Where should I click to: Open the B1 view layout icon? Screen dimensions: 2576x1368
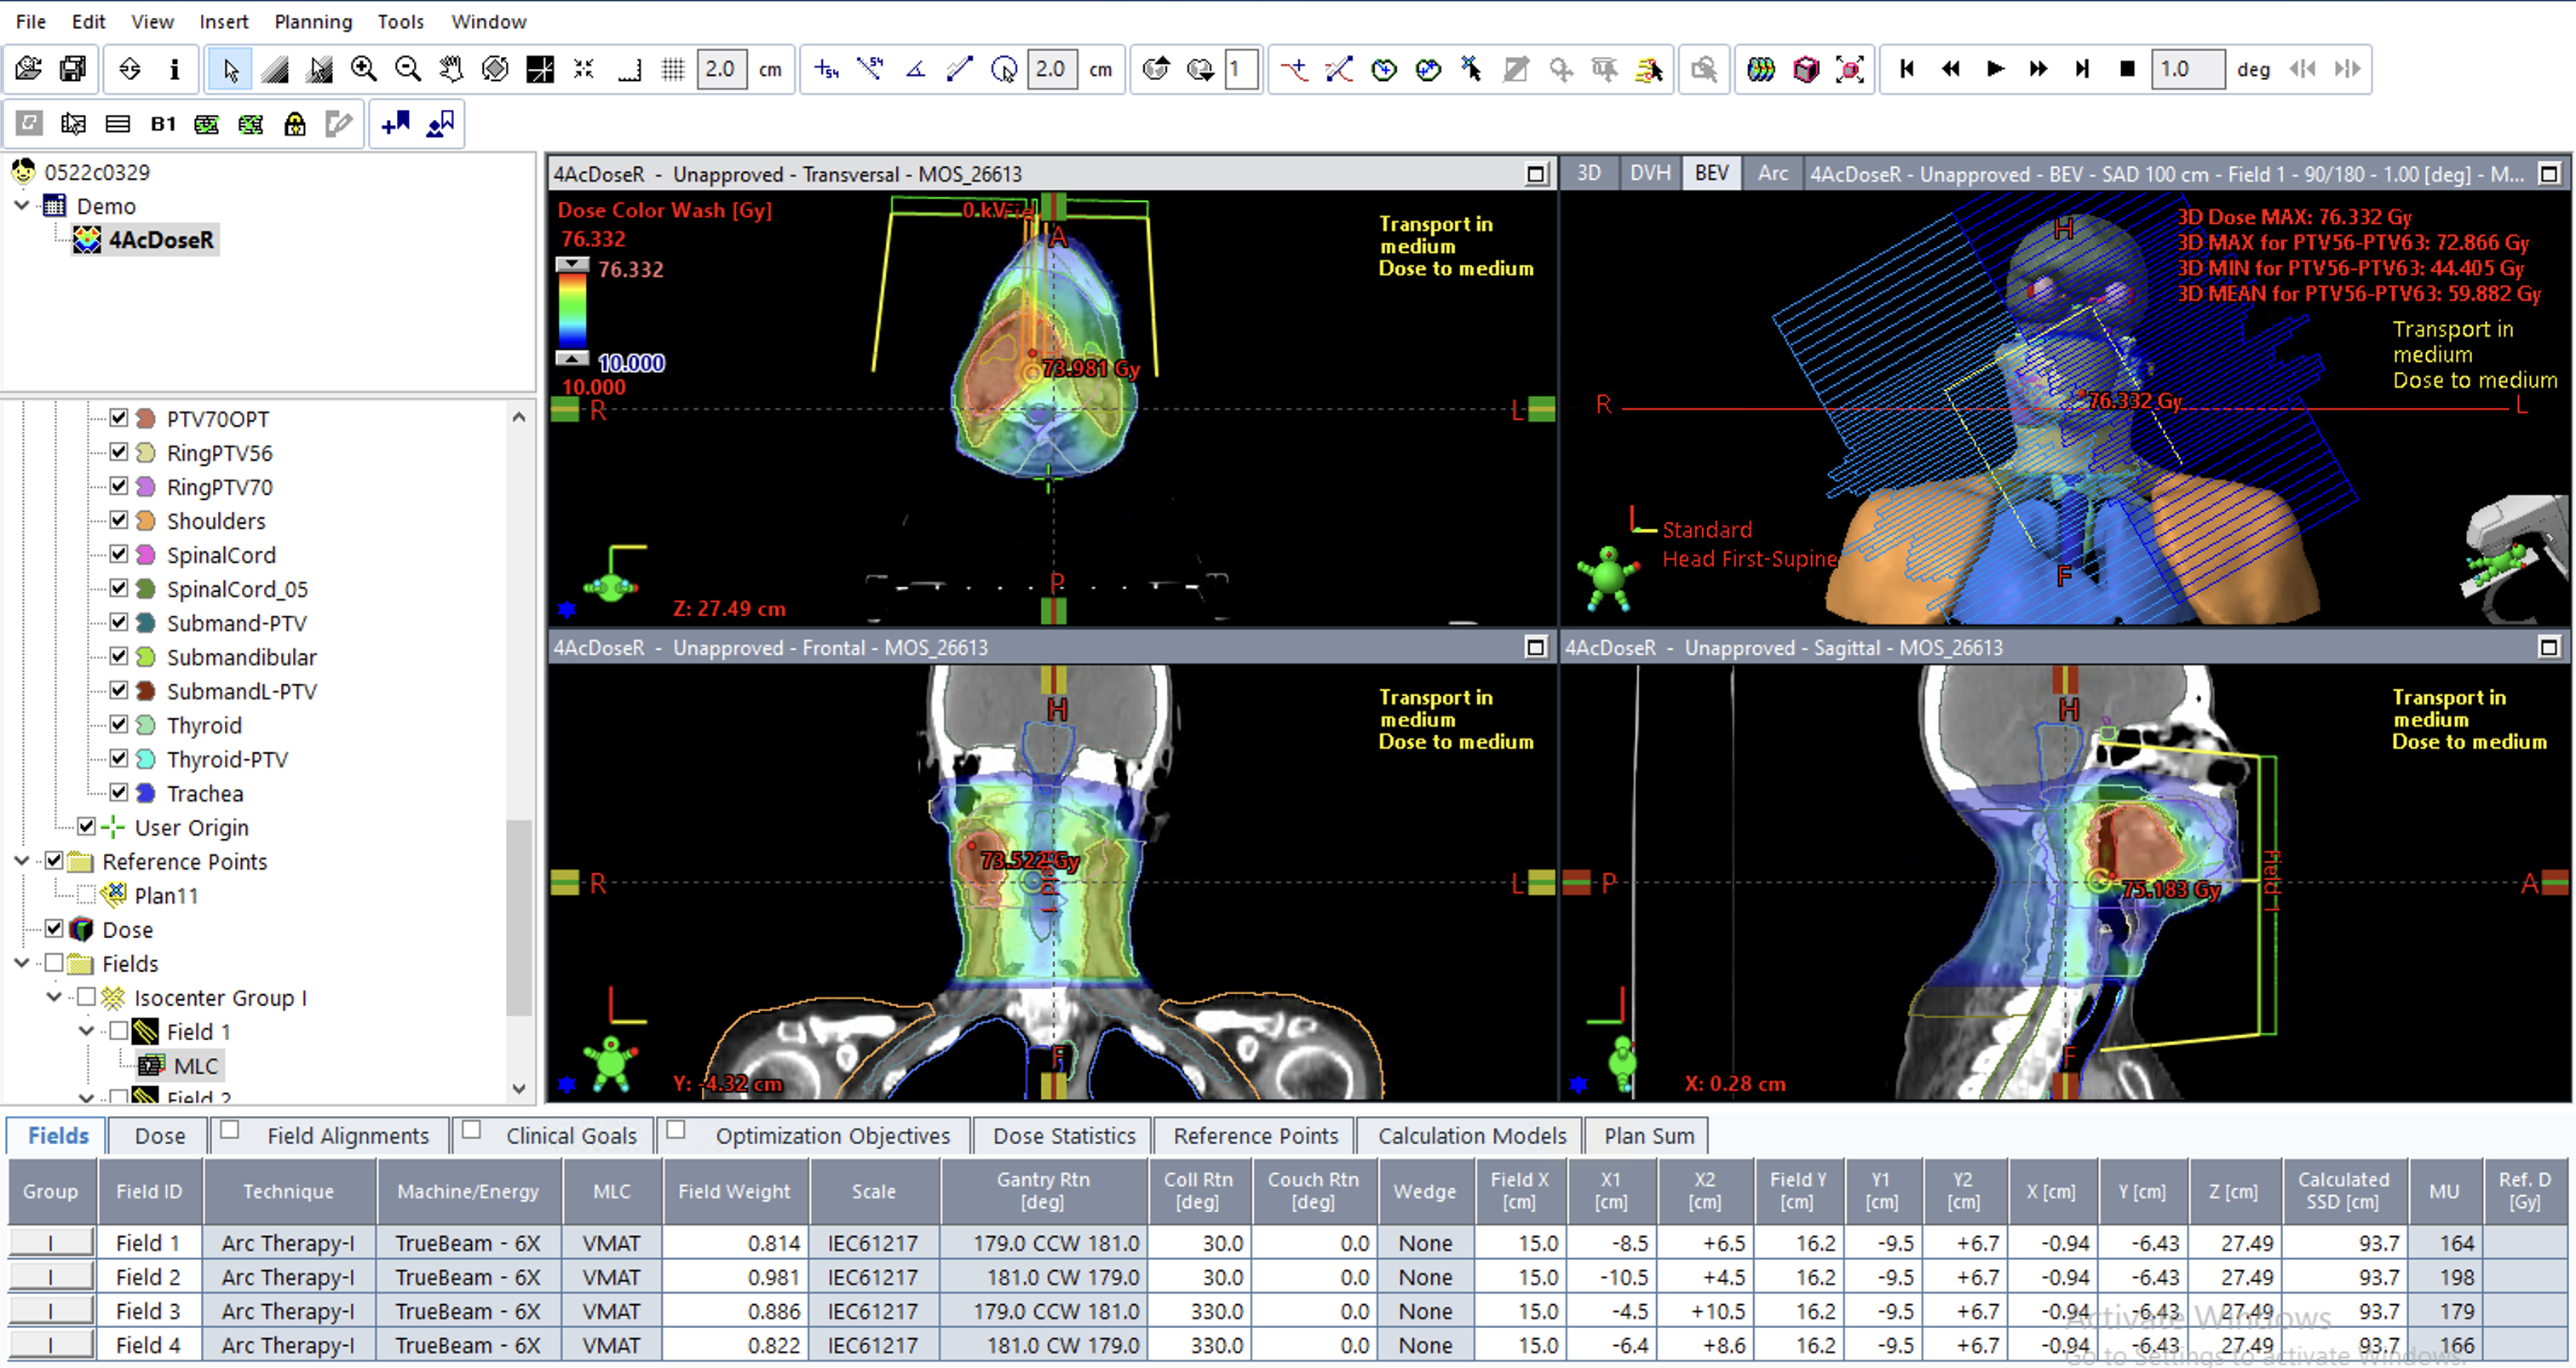(x=163, y=123)
